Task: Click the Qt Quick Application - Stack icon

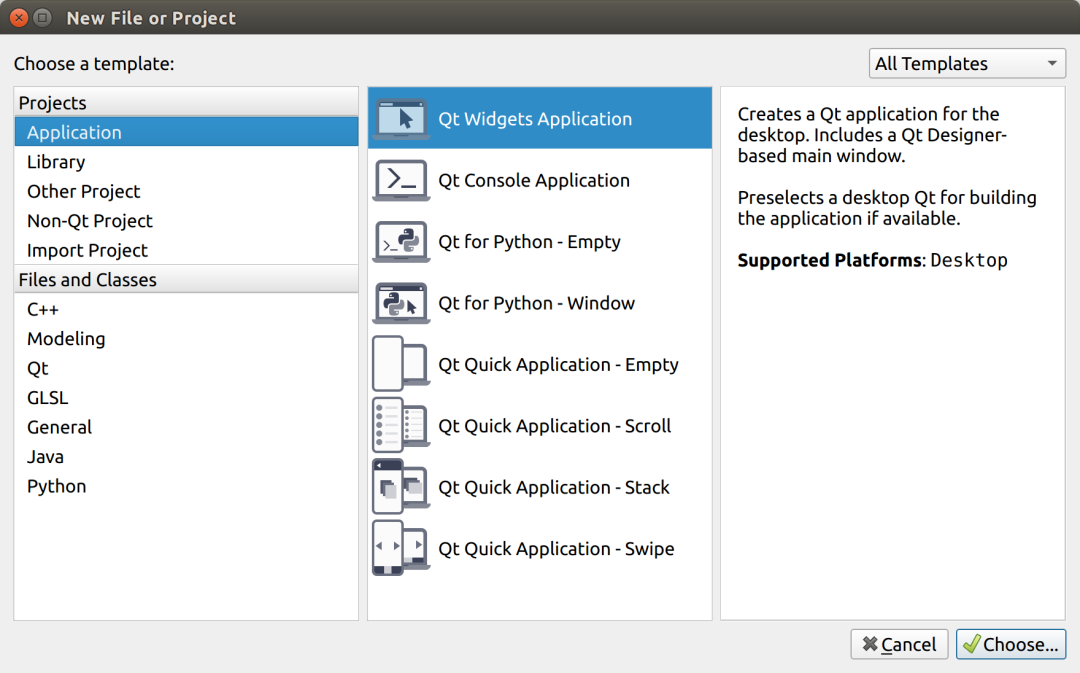Action: point(401,488)
